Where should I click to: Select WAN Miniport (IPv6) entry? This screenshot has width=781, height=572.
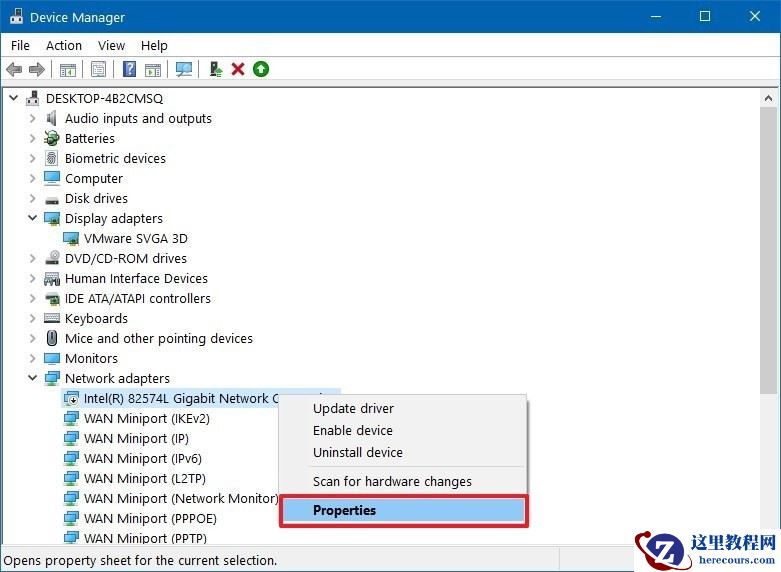[x=142, y=458]
